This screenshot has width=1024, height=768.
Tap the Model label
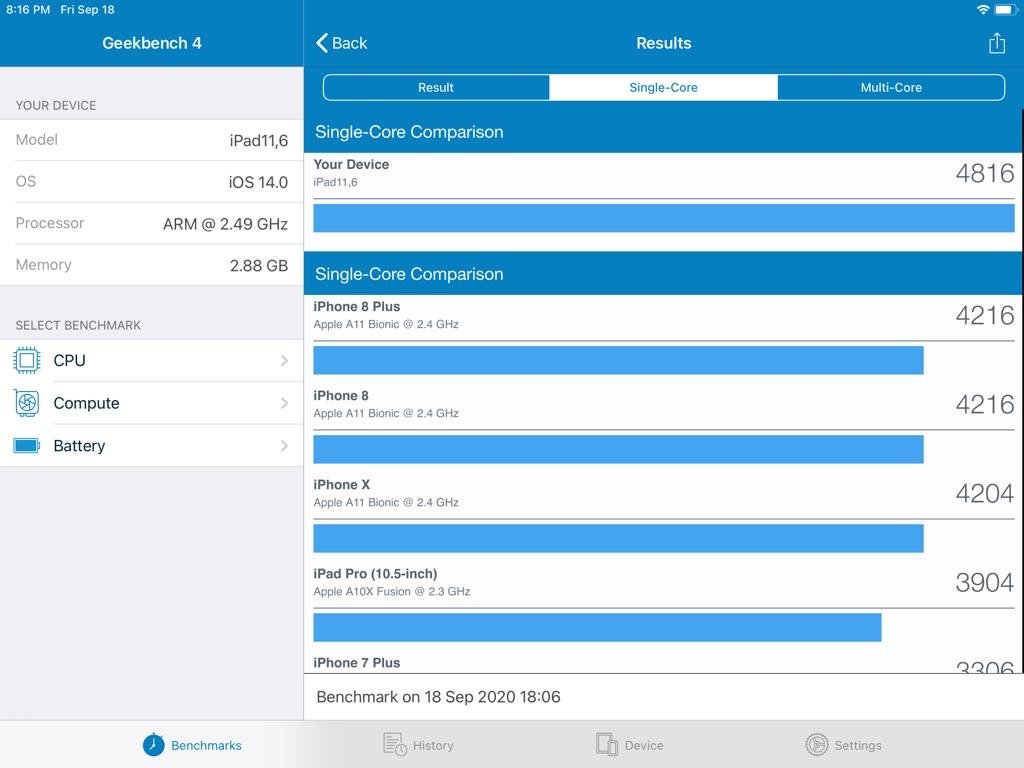37,140
